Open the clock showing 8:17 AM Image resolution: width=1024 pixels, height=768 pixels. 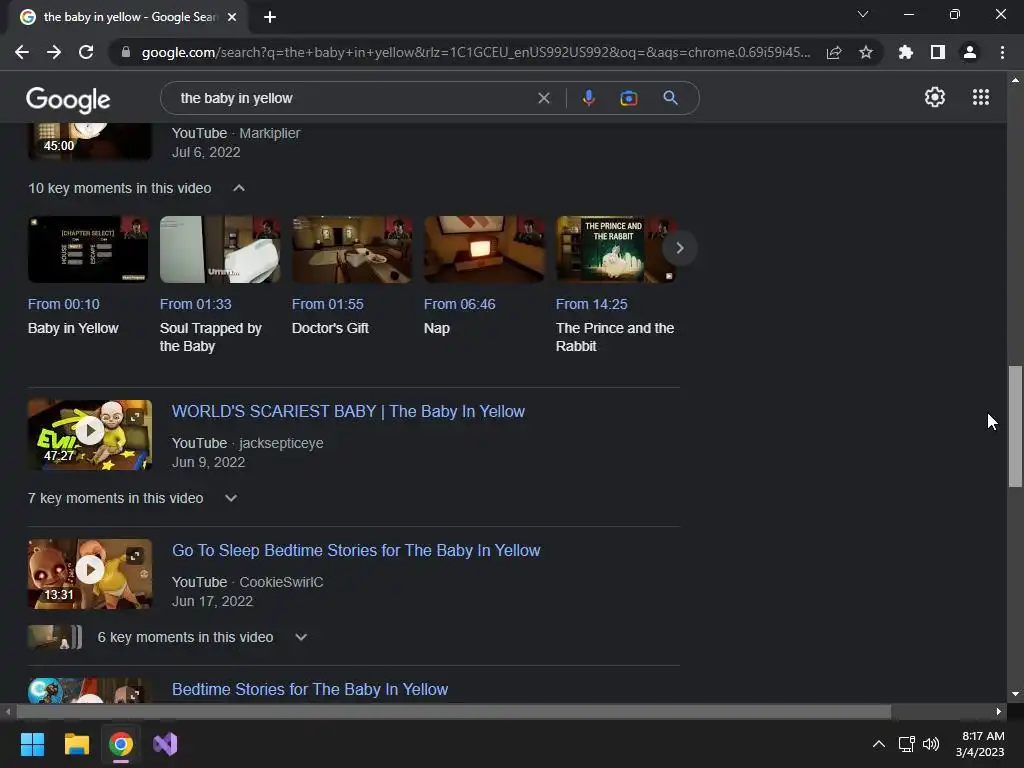coord(980,744)
